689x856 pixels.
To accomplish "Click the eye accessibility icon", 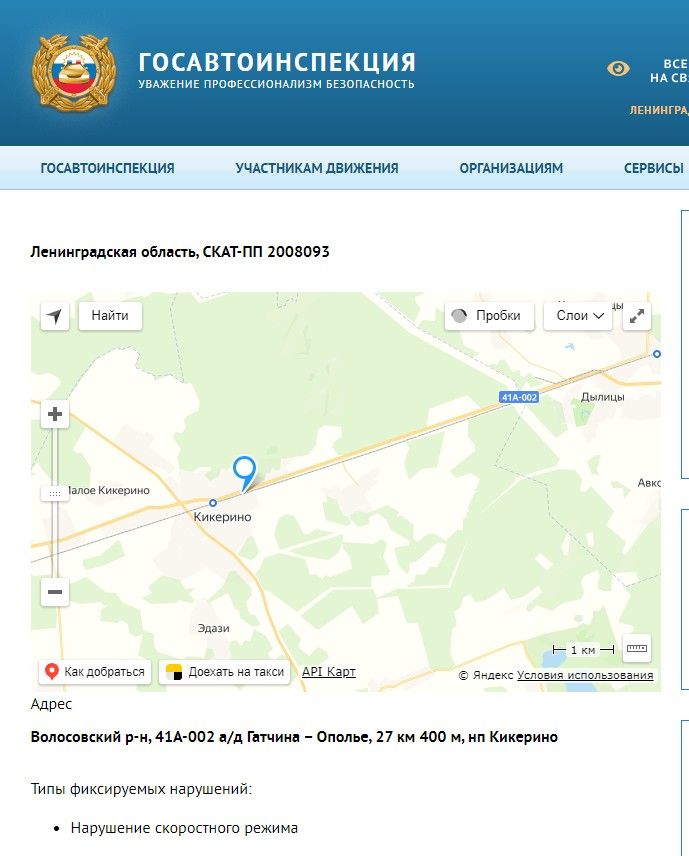I will 619,69.
